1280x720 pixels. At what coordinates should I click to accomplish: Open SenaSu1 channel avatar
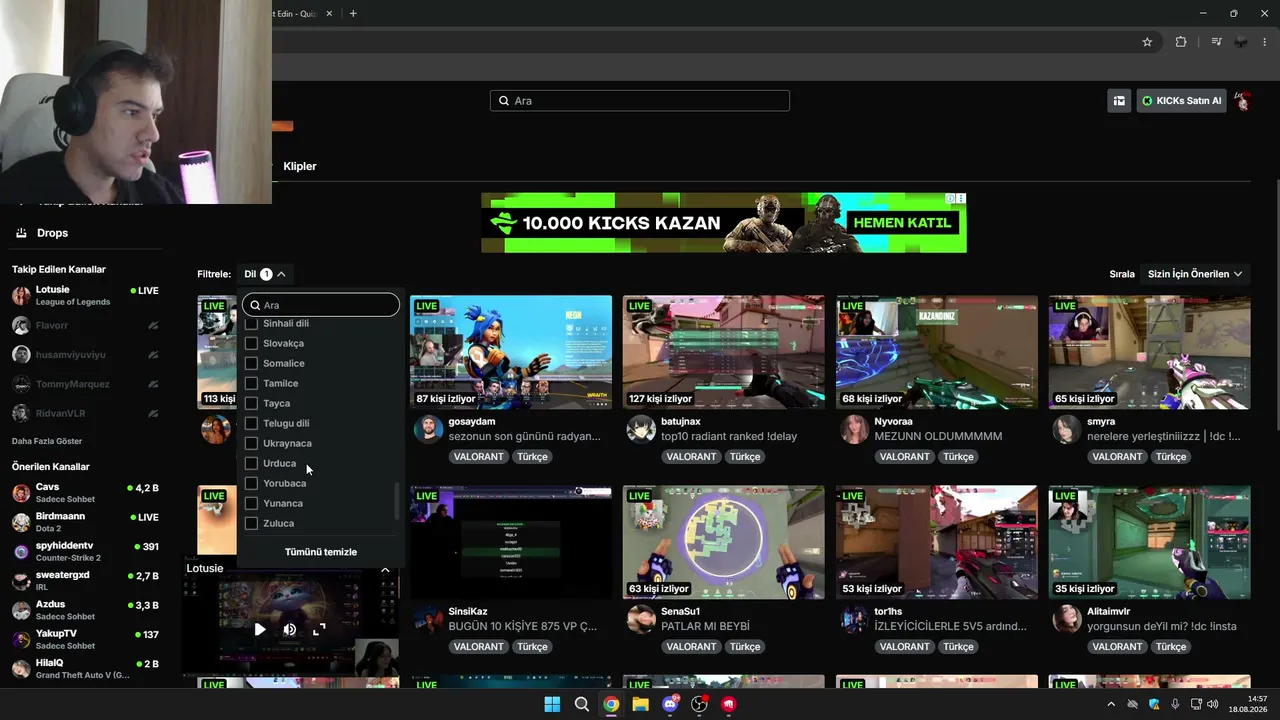click(641, 620)
